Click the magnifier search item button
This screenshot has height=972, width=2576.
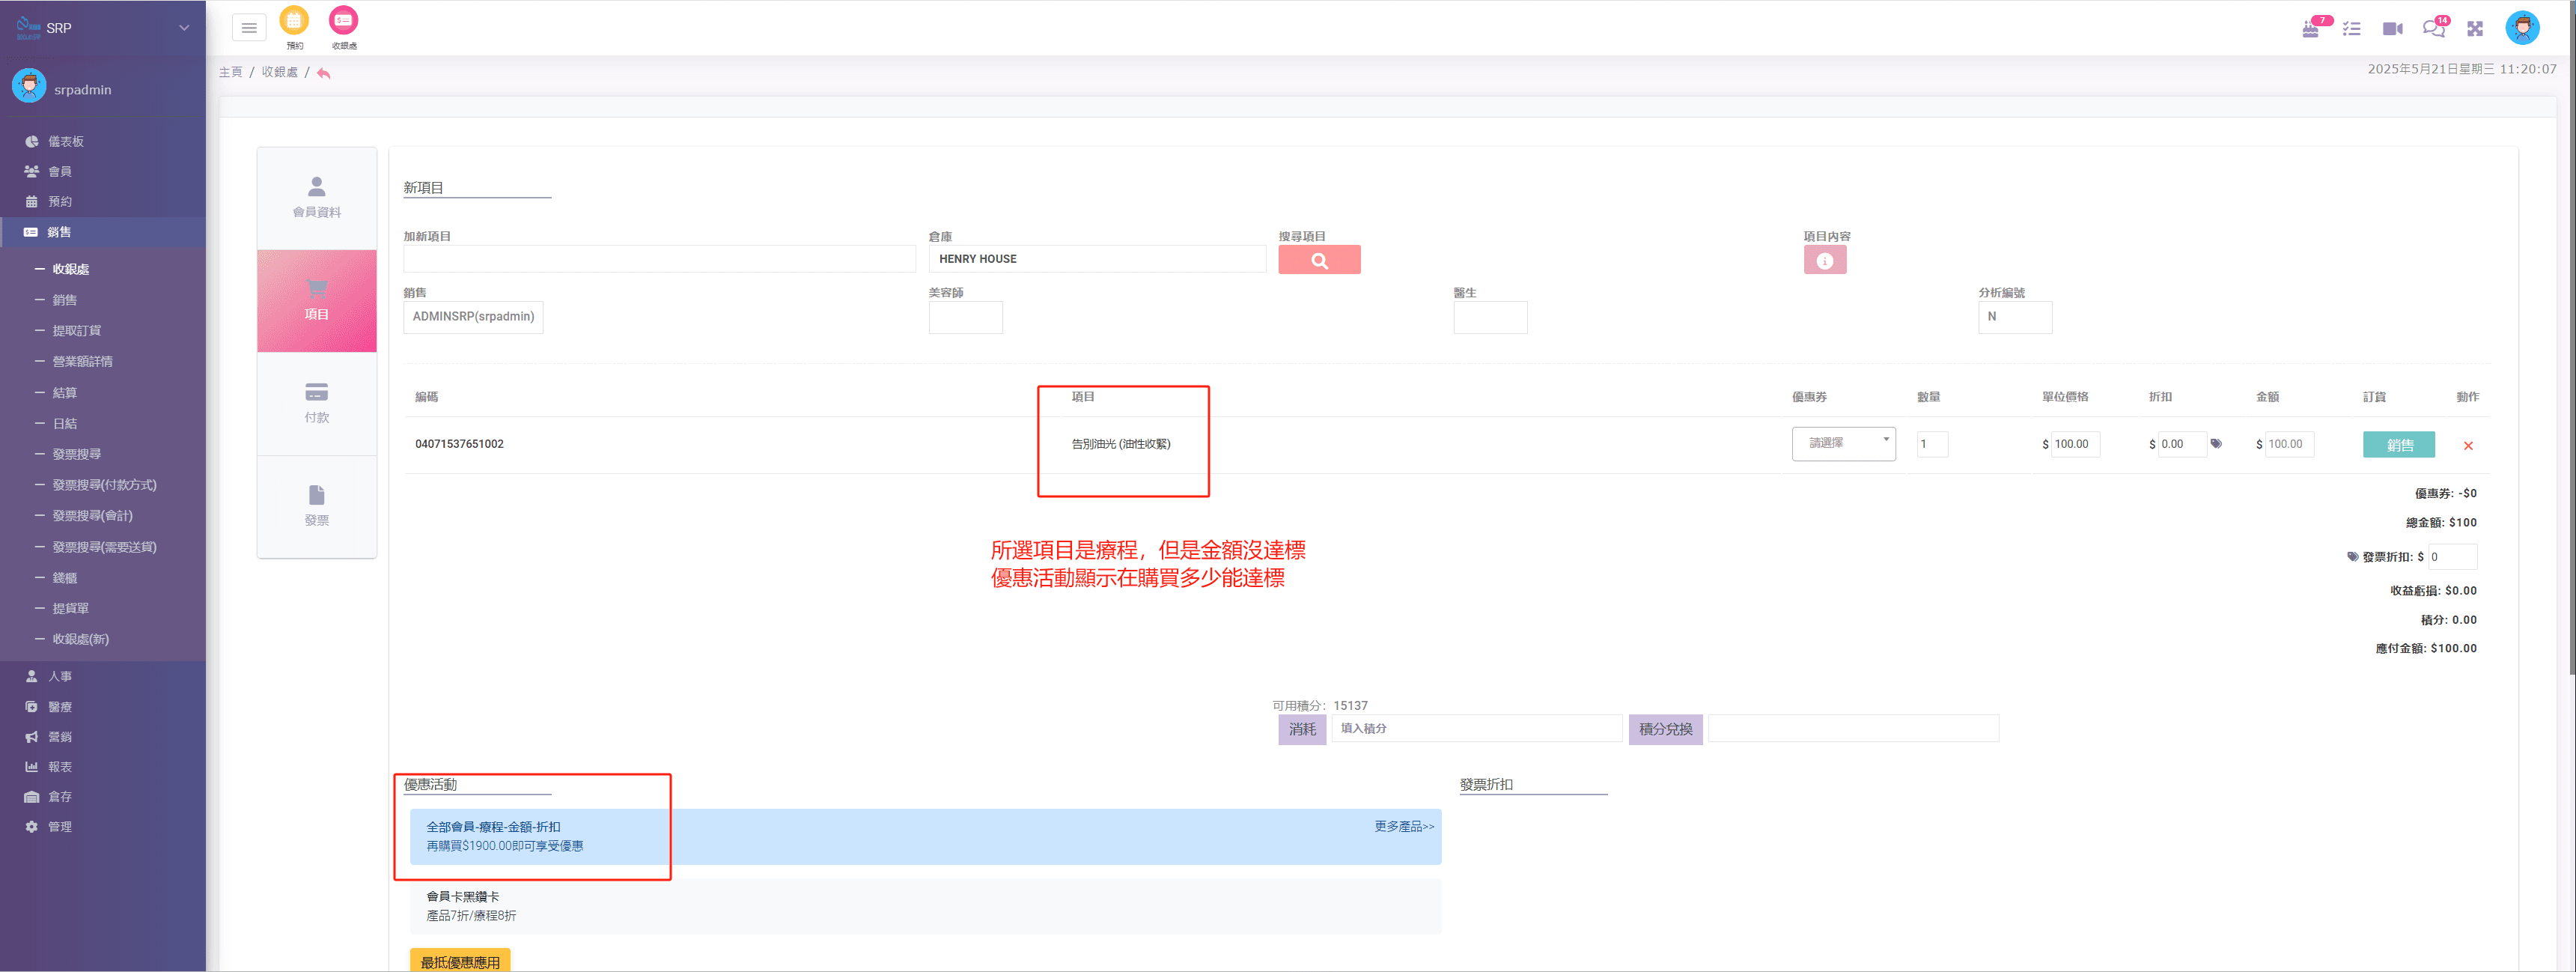point(1318,260)
